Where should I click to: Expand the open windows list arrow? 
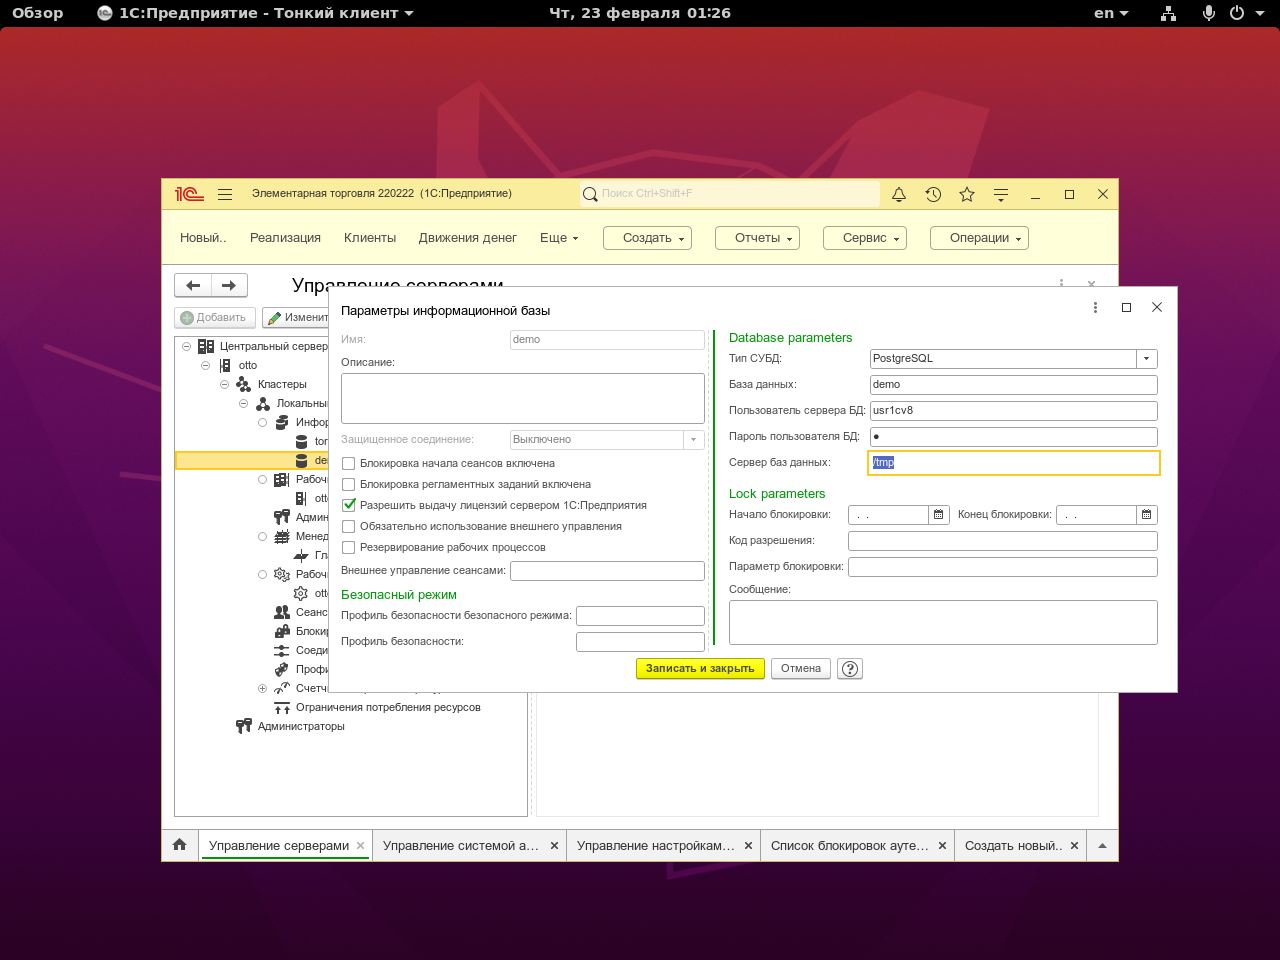[1102, 845]
